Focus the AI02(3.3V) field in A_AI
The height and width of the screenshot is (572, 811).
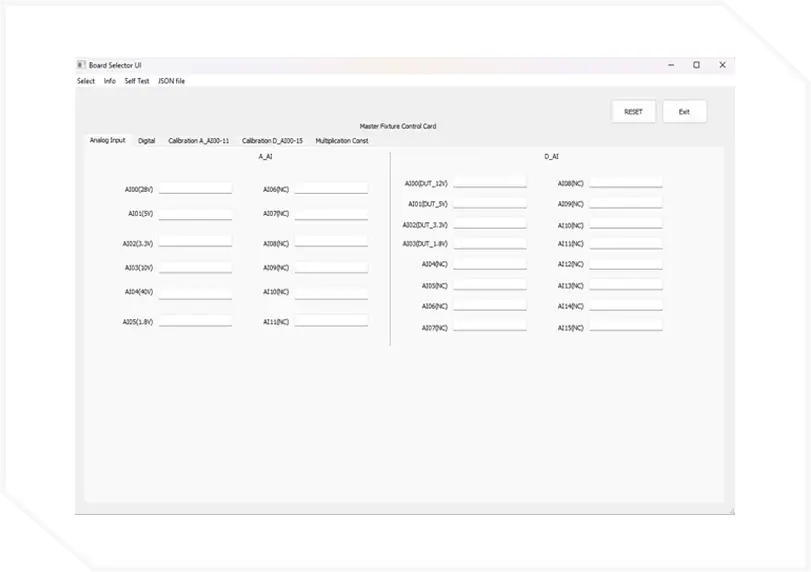point(195,242)
